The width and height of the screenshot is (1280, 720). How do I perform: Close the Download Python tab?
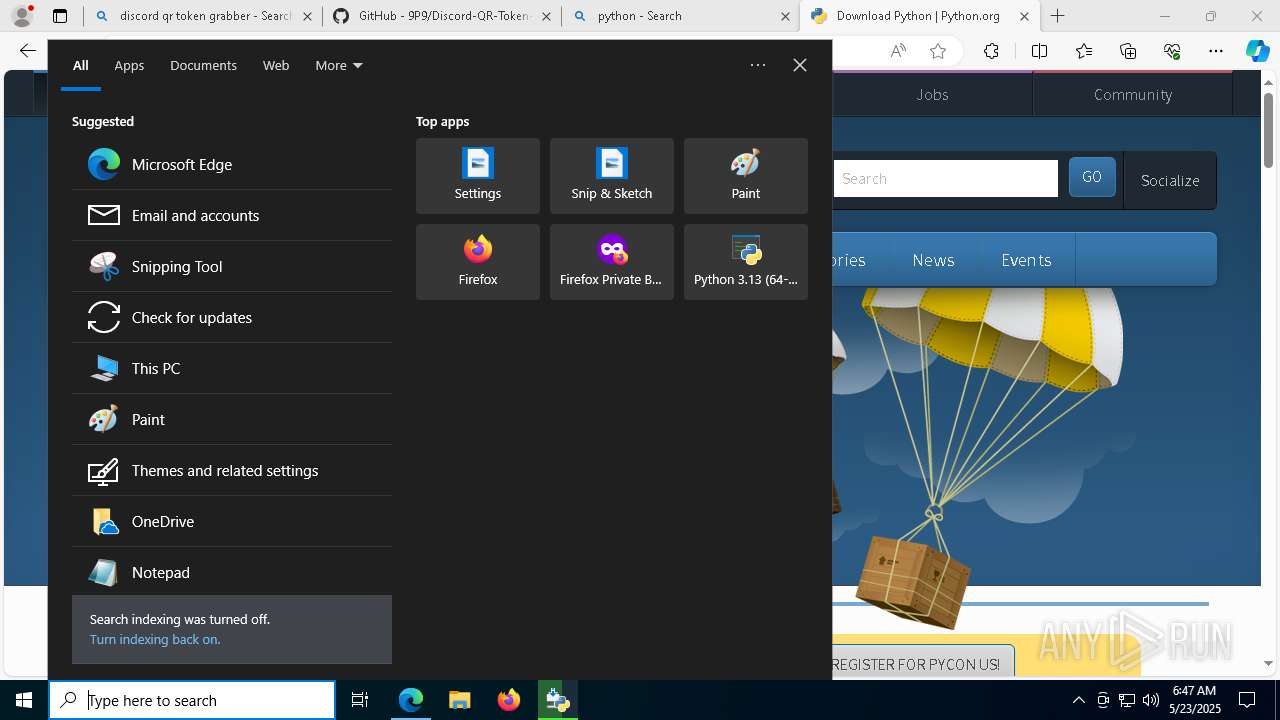pos(1024,16)
